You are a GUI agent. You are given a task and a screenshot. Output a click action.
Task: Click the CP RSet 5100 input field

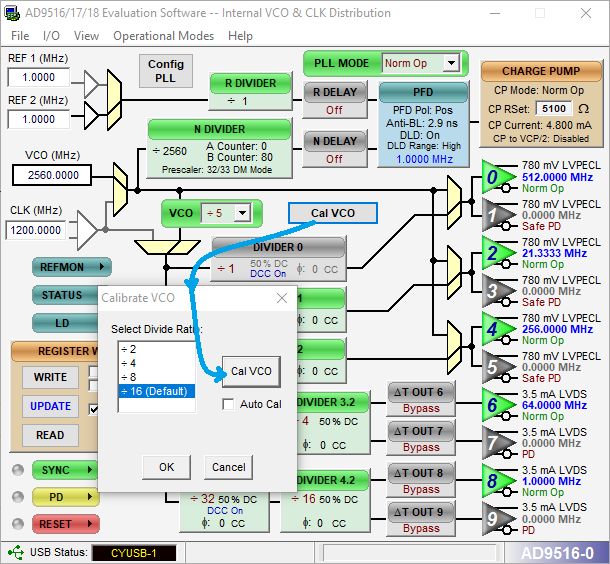tap(554, 109)
